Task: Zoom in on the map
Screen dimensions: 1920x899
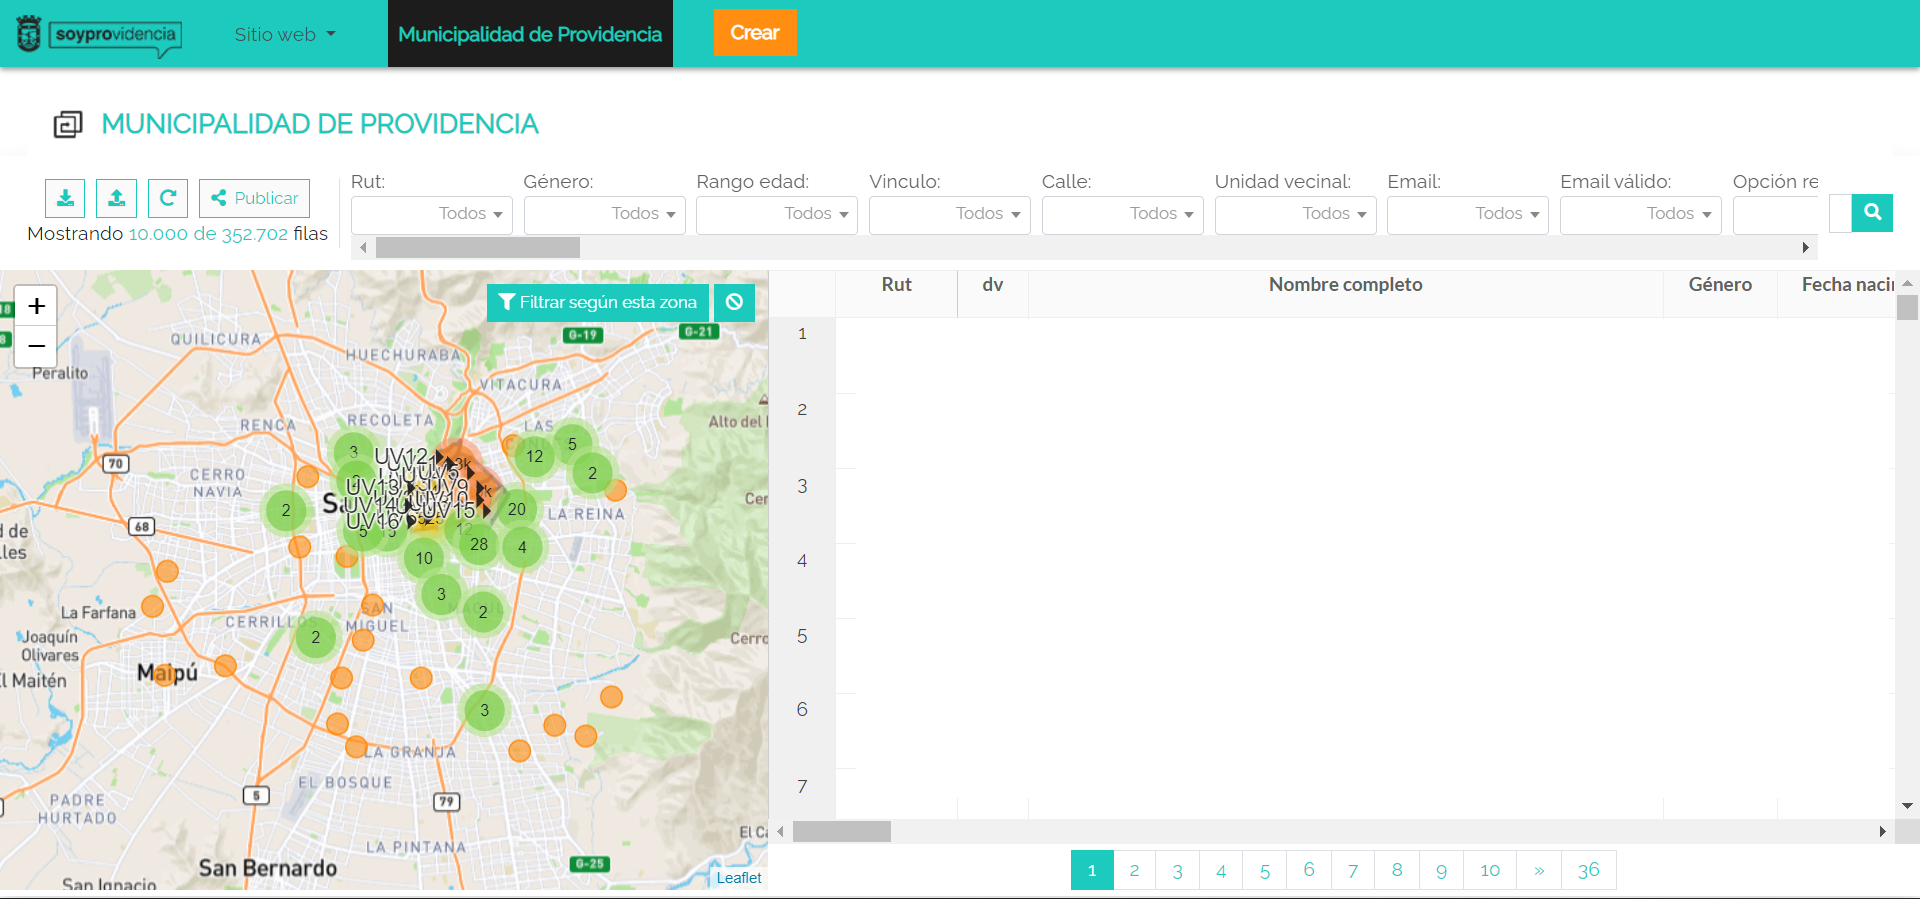Action: coord(36,306)
